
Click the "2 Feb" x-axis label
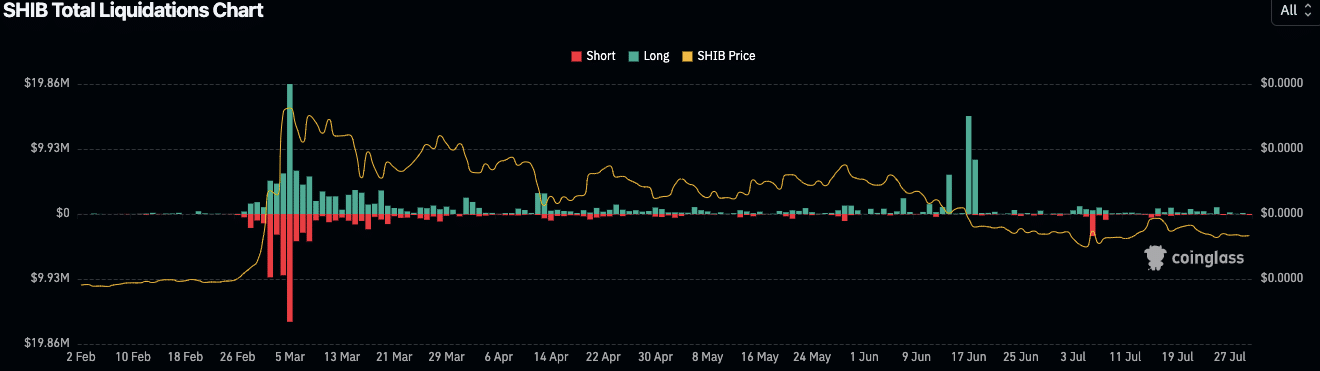[81, 356]
